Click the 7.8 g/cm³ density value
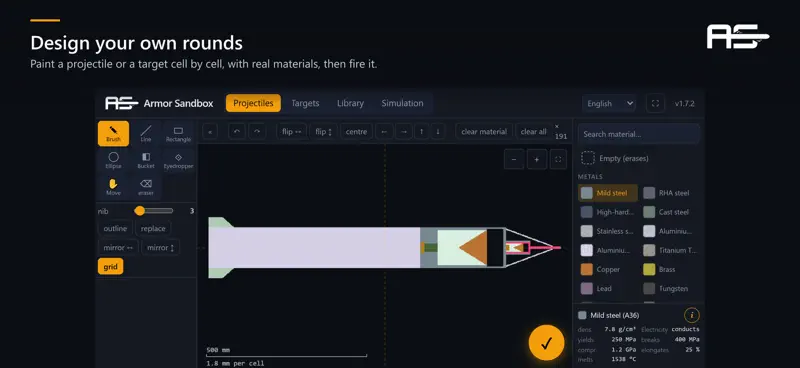This screenshot has height=368, width=800. [620, 330]
